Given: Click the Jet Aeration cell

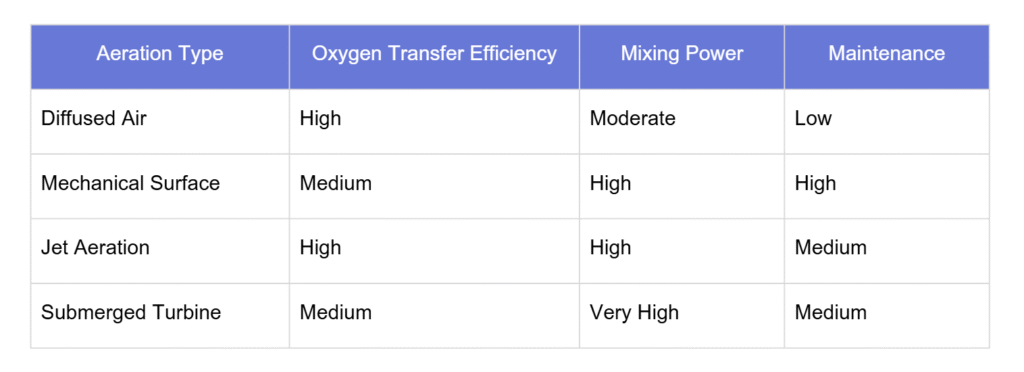Looking at the screenshot, I should coord(160,251).
